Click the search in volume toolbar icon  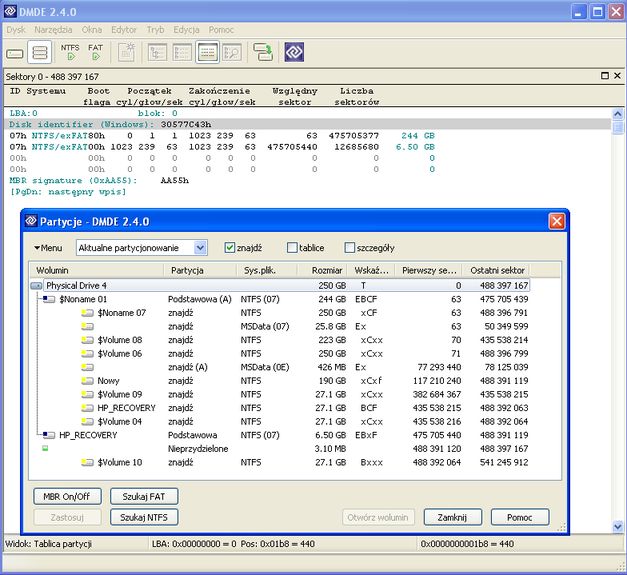pyautogui.click(x=232, y=52)
